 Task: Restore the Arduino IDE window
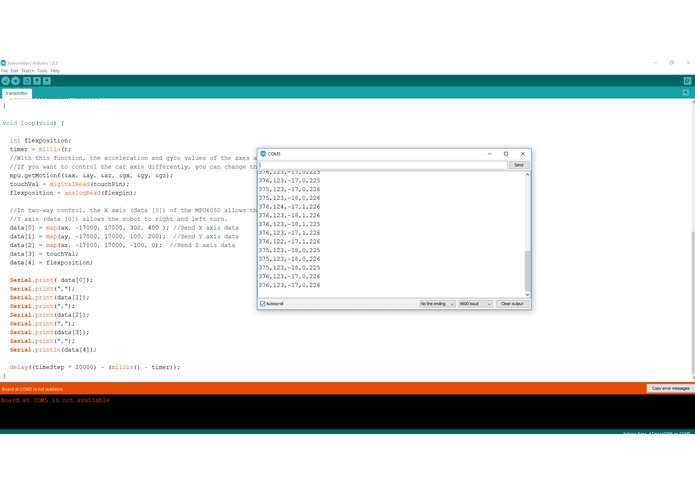click(672, 63)
